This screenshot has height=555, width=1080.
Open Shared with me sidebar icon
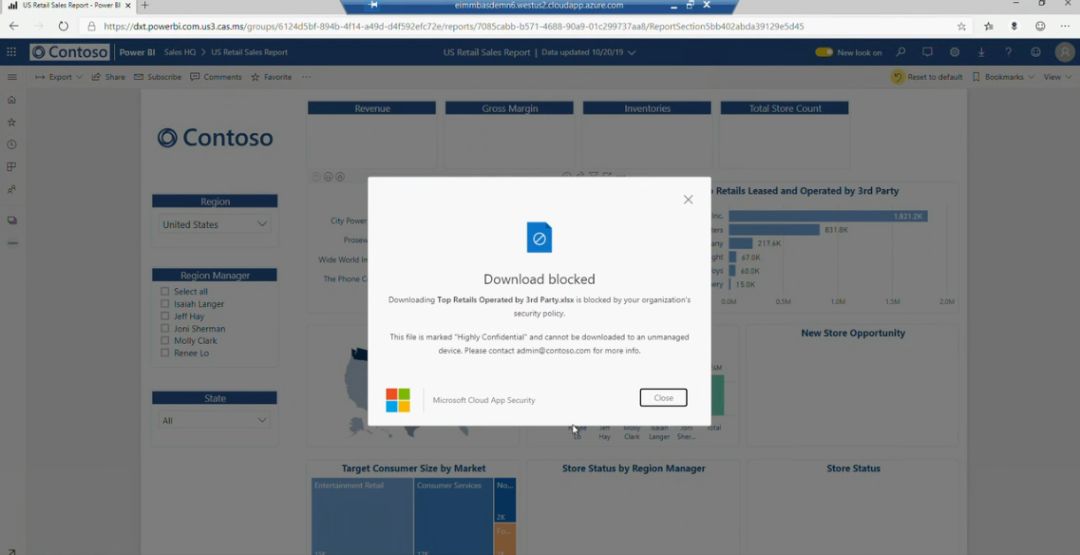point(12,189)
